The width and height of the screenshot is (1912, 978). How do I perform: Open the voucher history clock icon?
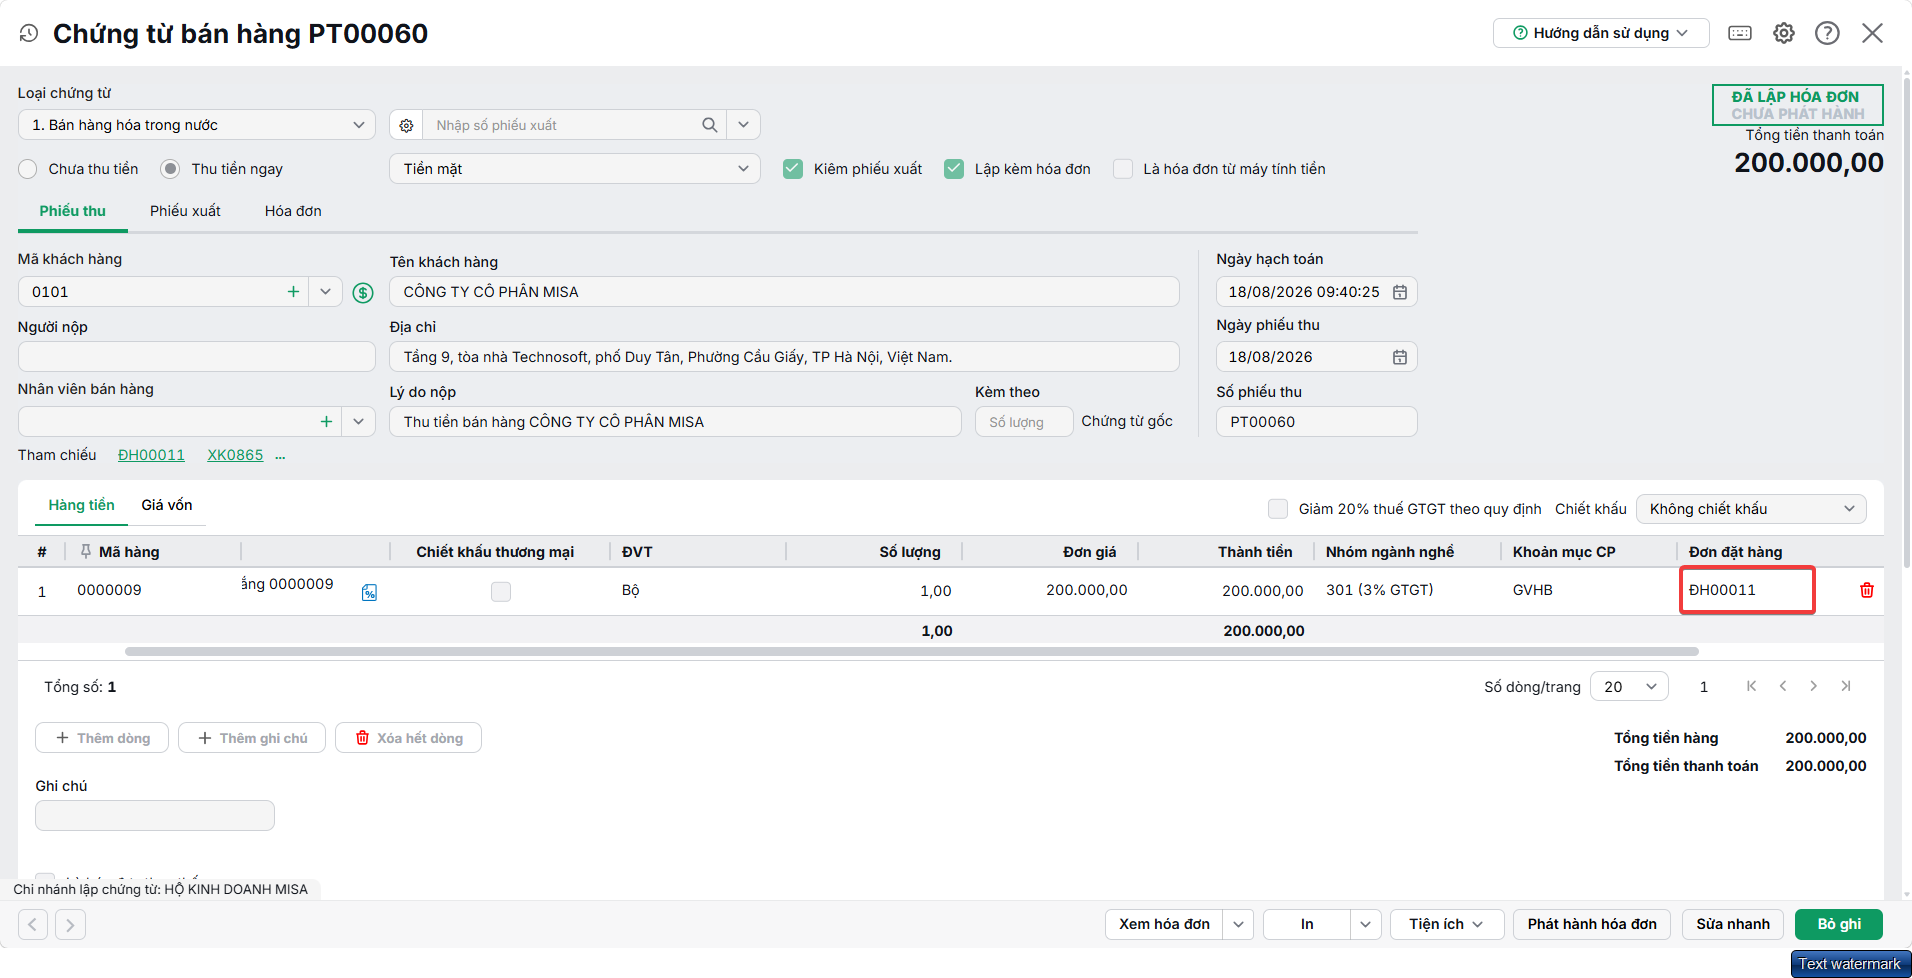[x=29, y=33]
